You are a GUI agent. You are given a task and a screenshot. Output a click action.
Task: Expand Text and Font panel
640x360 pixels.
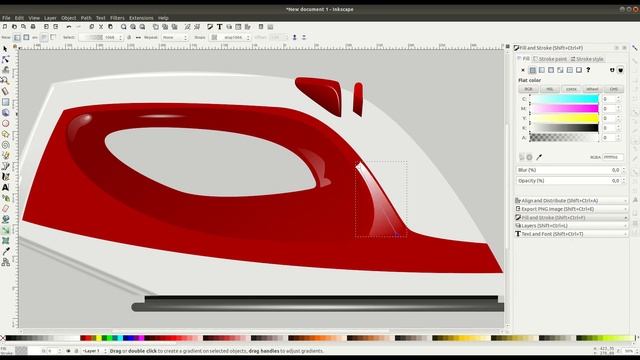tap(571, 234)
